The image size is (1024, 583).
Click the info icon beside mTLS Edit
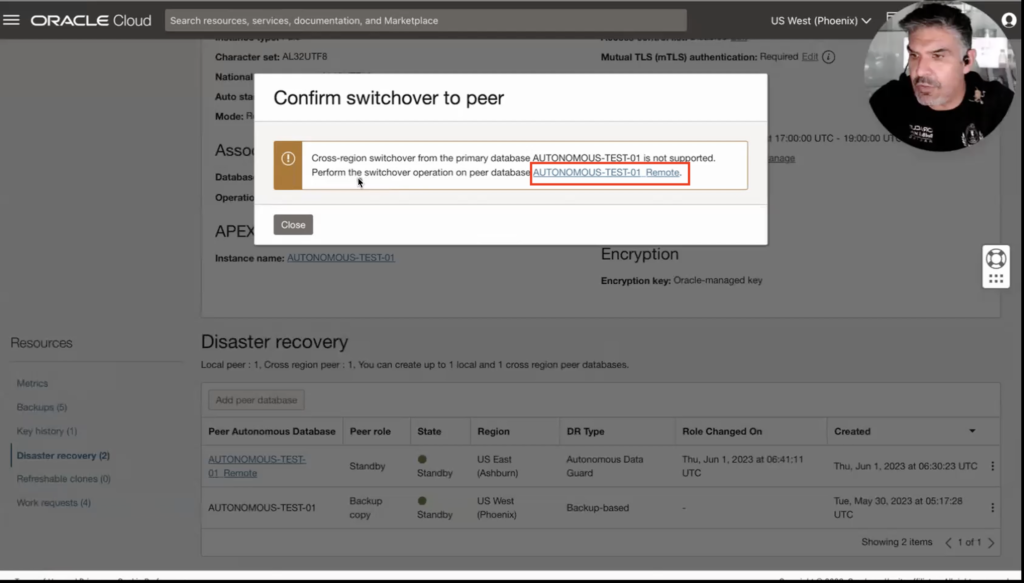[x=828, y=58]
